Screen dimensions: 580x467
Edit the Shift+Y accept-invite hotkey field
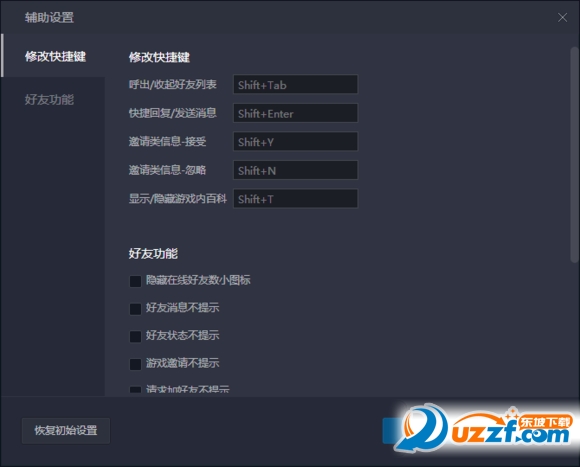pos(295,141)
